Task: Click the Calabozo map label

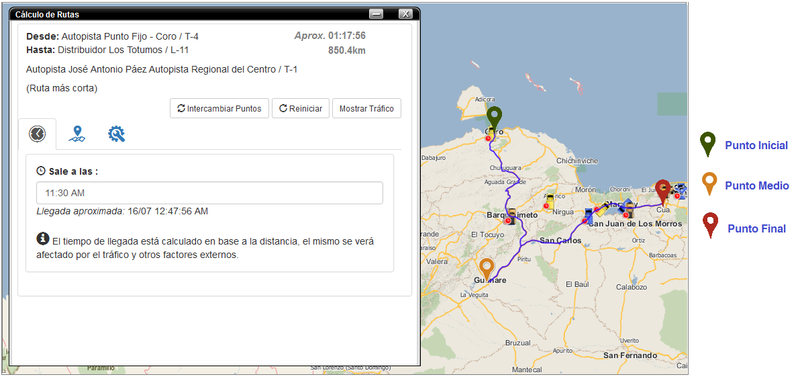Action: coord(631,287)
